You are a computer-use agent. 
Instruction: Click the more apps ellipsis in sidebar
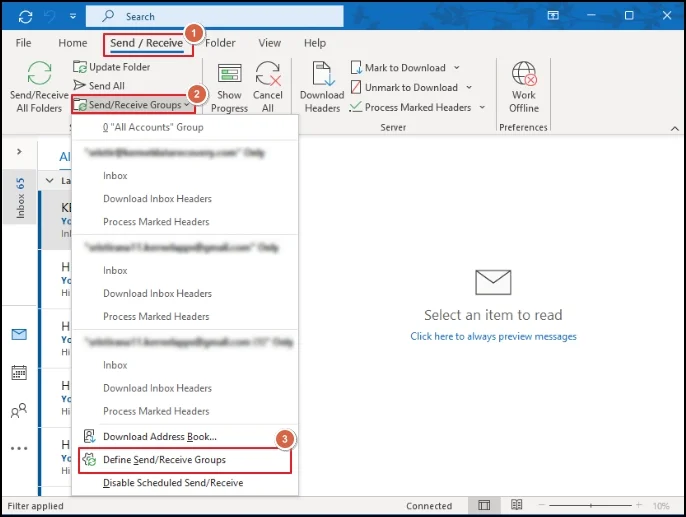point(19,448)
